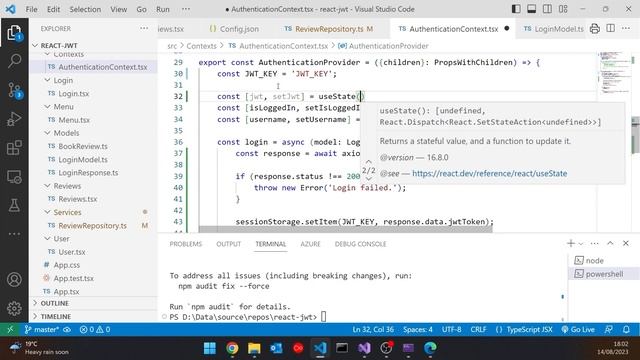Switch to ReviewRepository.ts editor tab

click(329, 29)
